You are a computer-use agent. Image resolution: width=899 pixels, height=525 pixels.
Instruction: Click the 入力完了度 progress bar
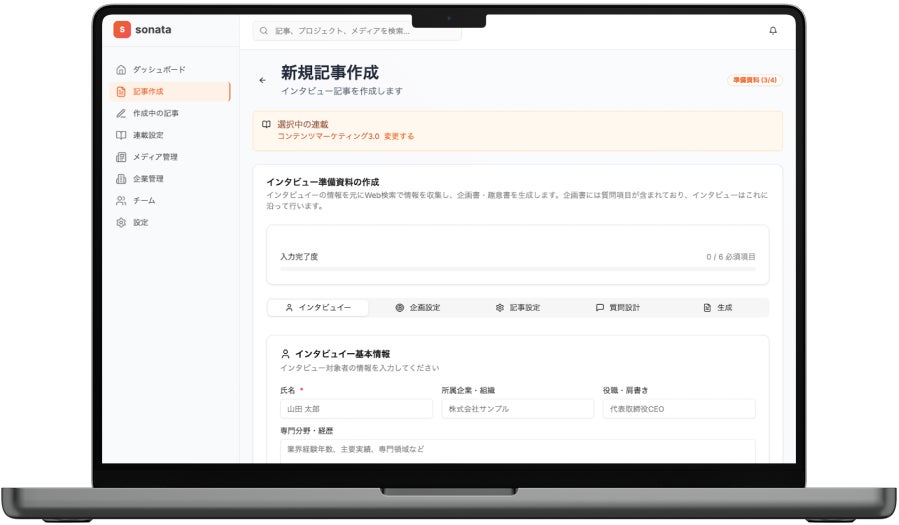518,269
